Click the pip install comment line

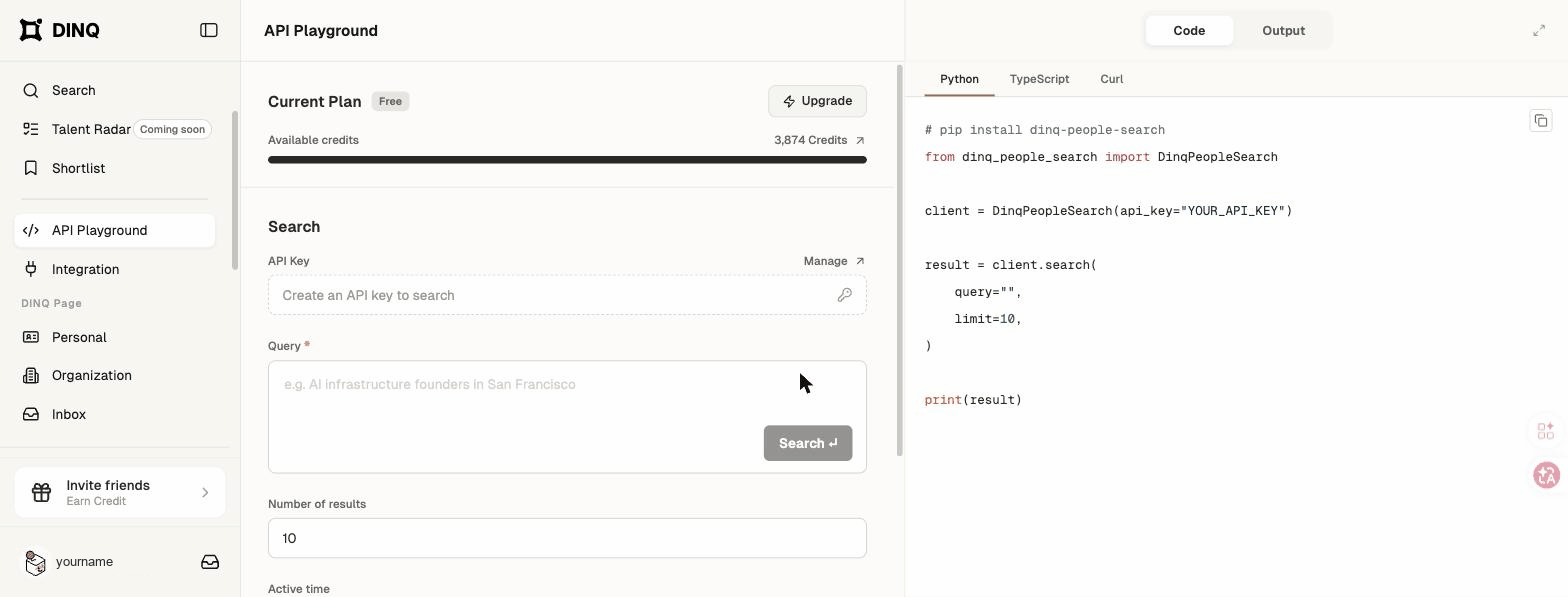click(1045, 130)
